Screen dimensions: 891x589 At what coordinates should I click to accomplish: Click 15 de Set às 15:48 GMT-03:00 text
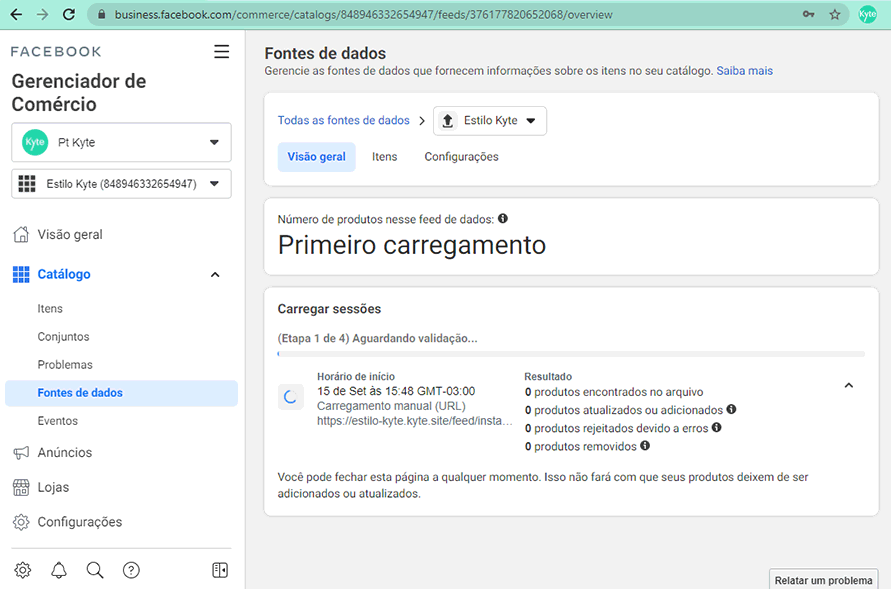[396, 391]
